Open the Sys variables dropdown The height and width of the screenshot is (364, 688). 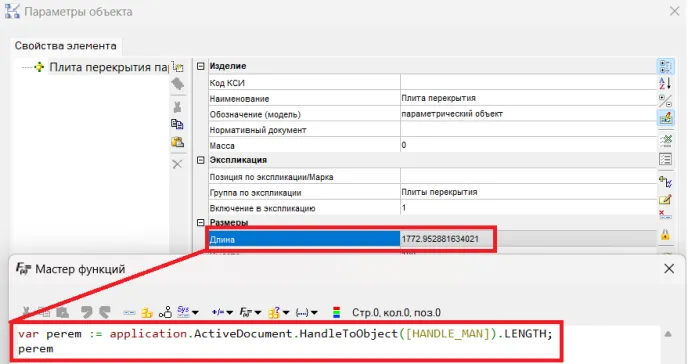pyautogui.click(x=188, y=312)
